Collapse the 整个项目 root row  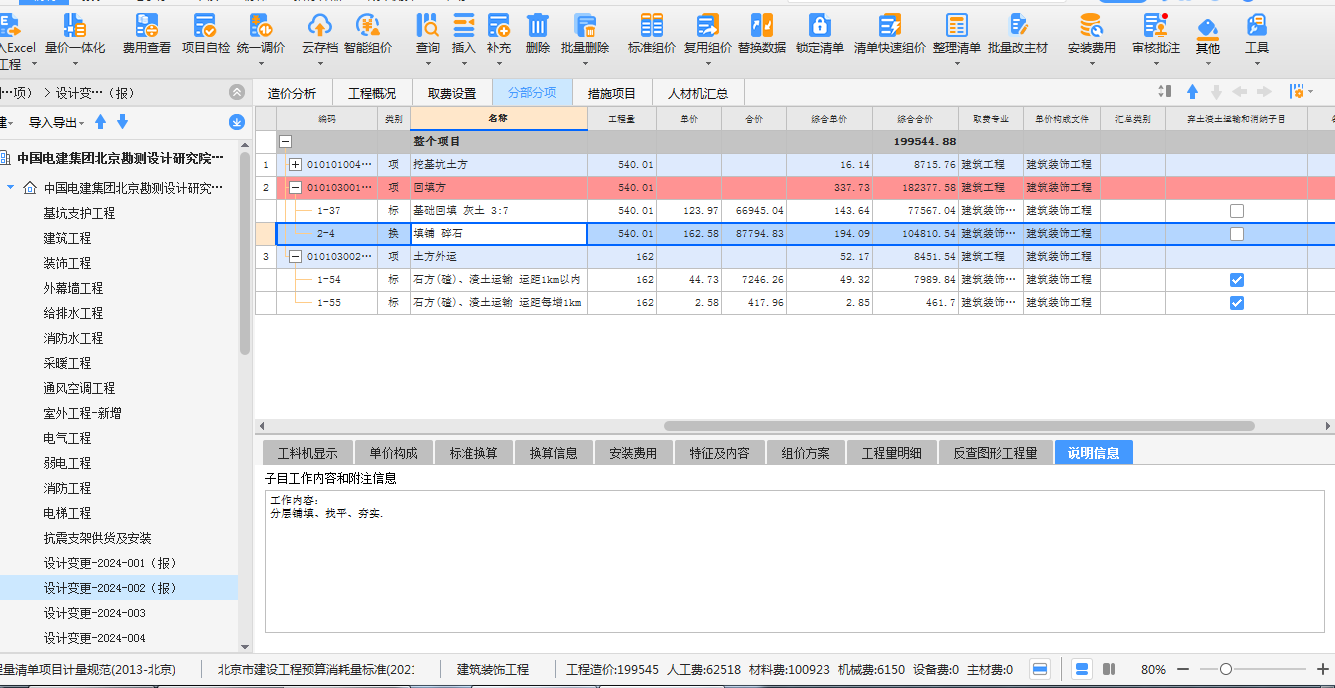click(285, 142)
